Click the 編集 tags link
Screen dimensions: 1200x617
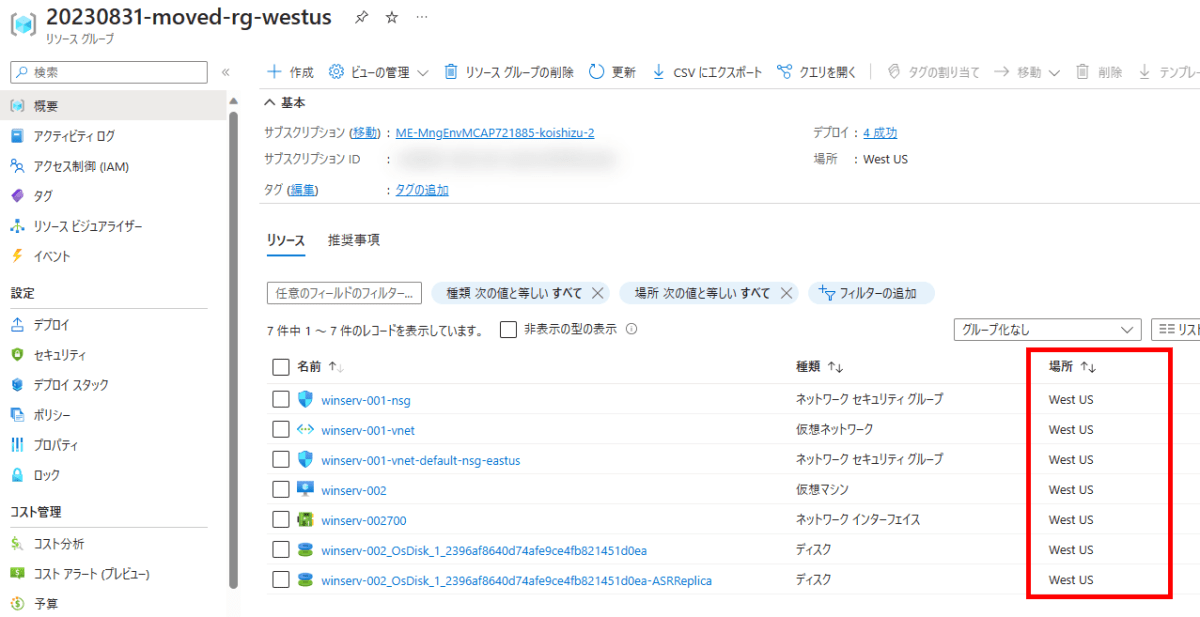[x=302, y=190]
